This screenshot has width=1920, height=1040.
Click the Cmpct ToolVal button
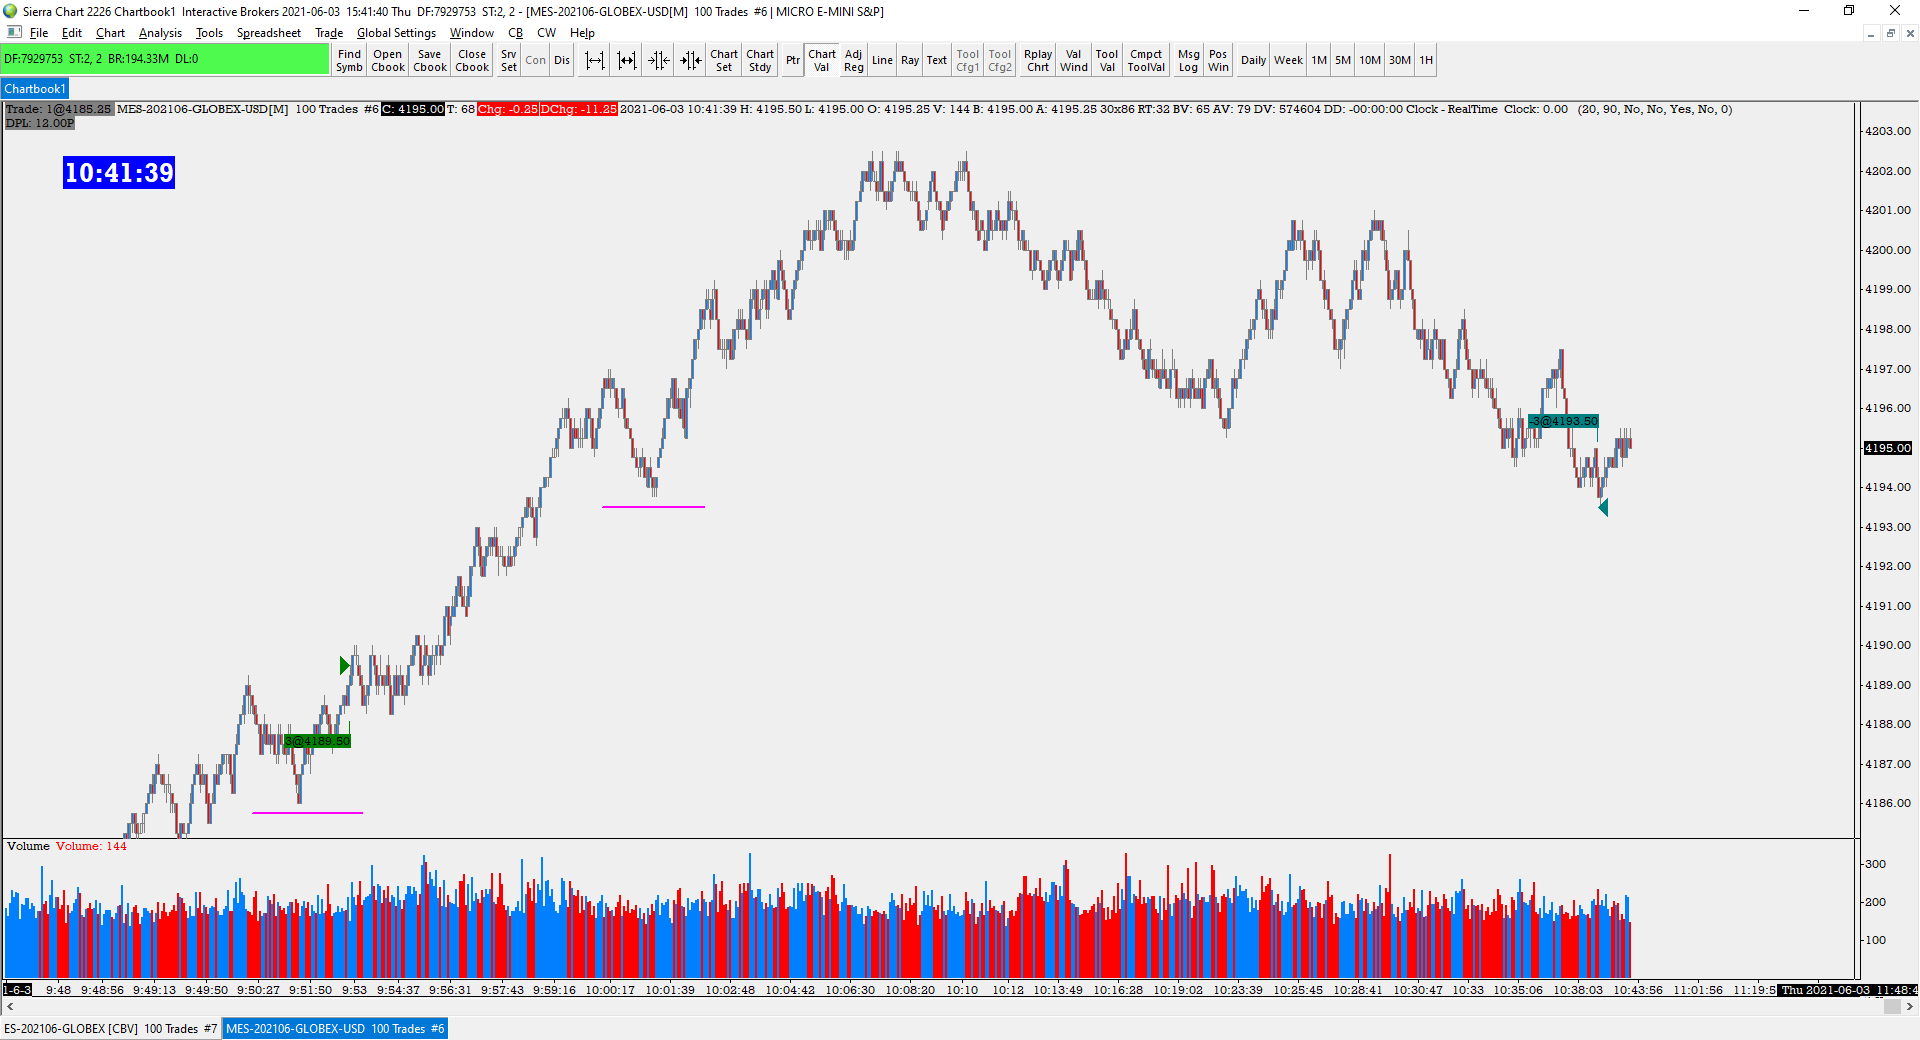point(1146,60)
